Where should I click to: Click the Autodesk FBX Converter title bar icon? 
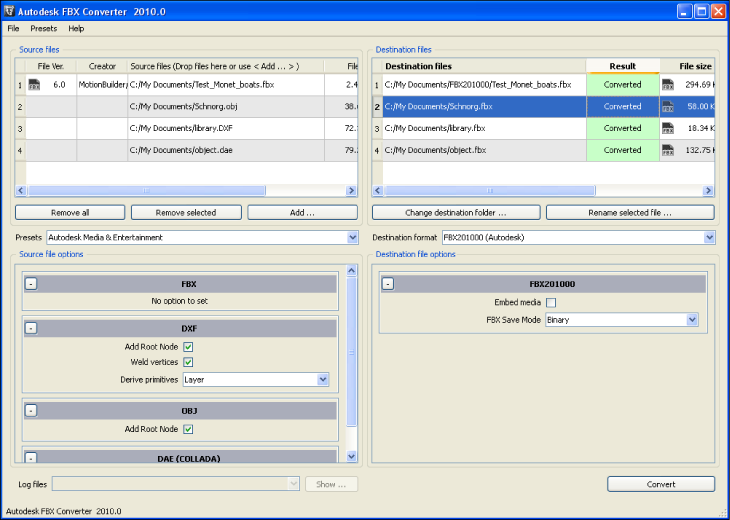coord(9,11)
